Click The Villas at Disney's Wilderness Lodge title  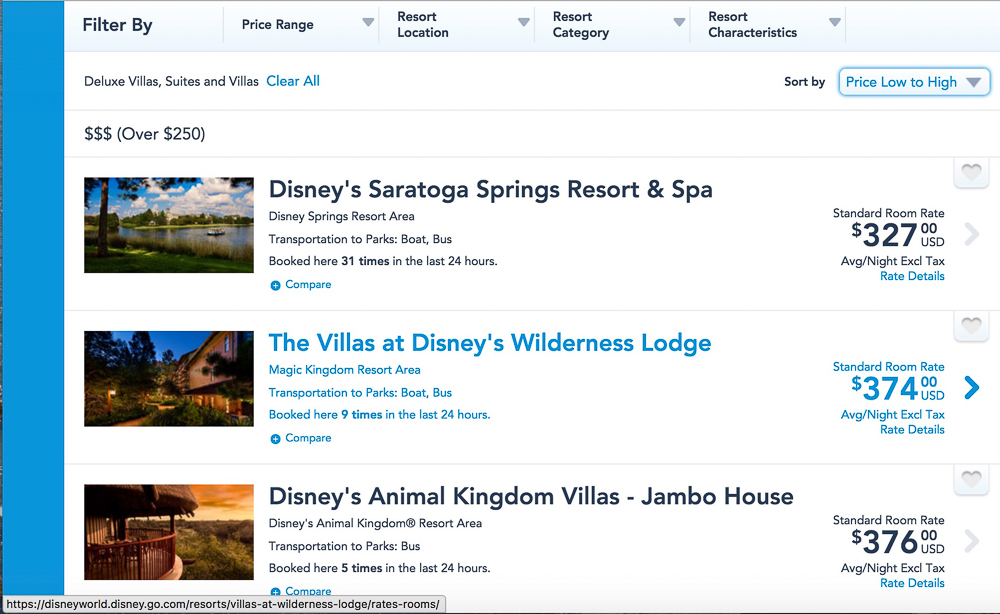pyautogui.click(x=490, y=343)
